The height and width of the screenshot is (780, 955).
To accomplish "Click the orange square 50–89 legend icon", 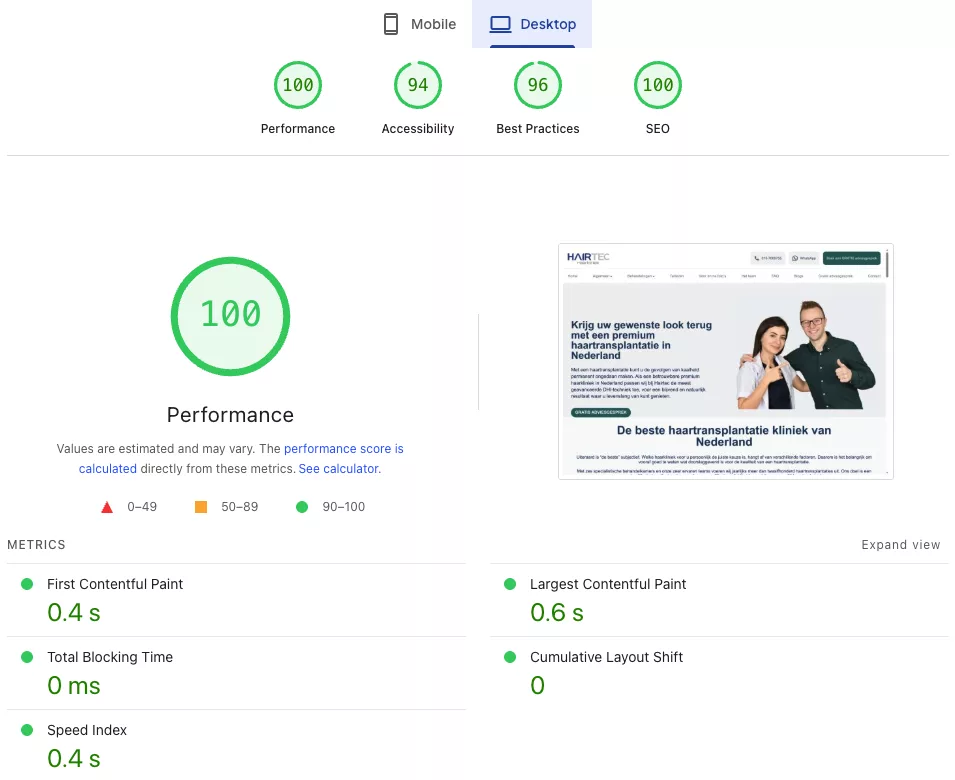I will [201, 507].
